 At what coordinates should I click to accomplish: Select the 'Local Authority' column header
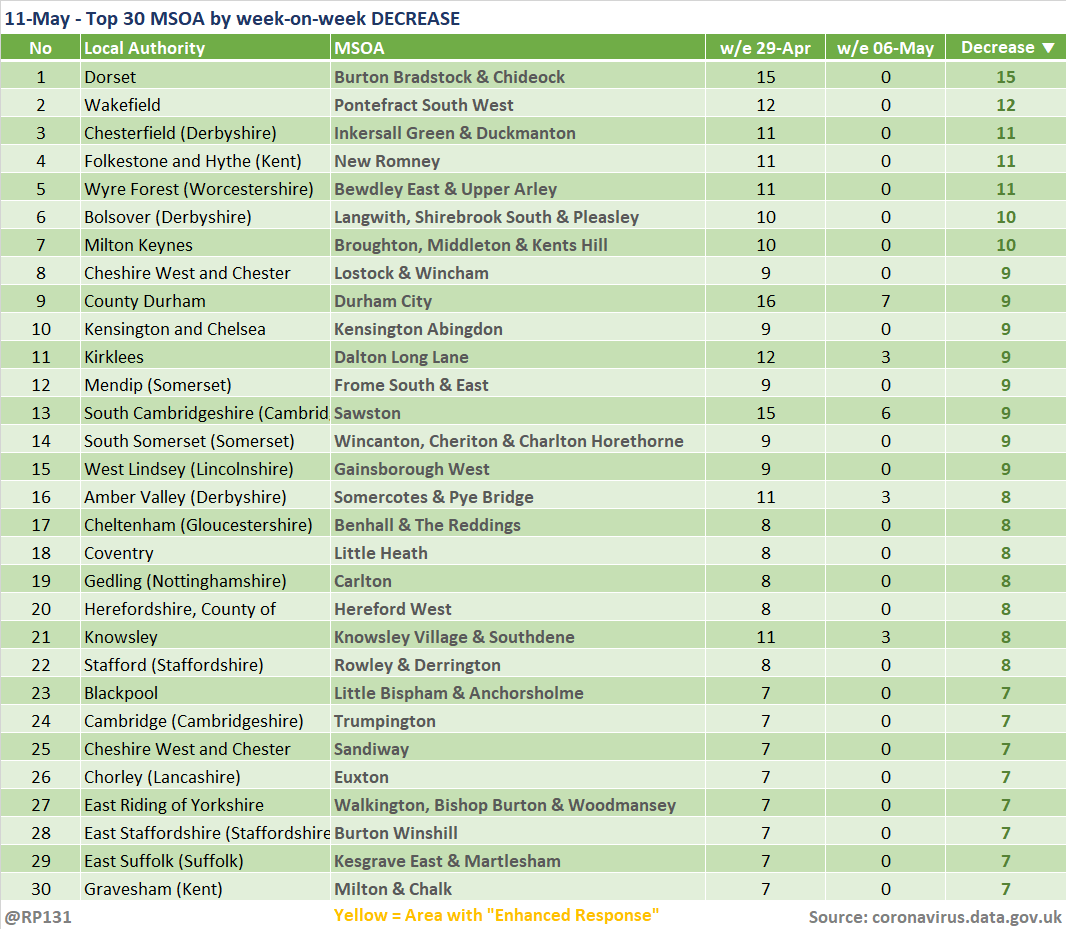[205, 48]
